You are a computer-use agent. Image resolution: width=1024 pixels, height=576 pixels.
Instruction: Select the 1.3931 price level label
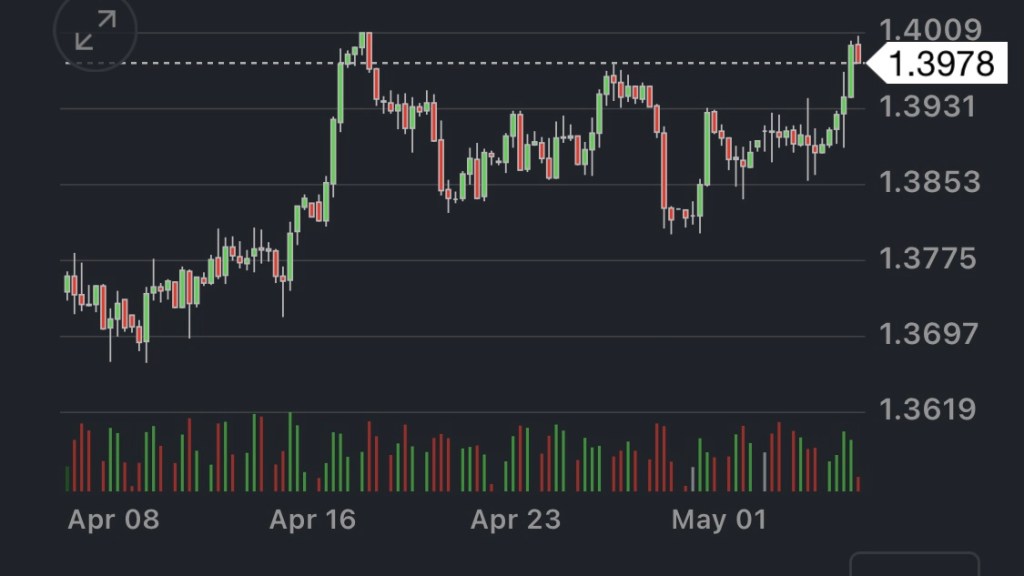927,106
